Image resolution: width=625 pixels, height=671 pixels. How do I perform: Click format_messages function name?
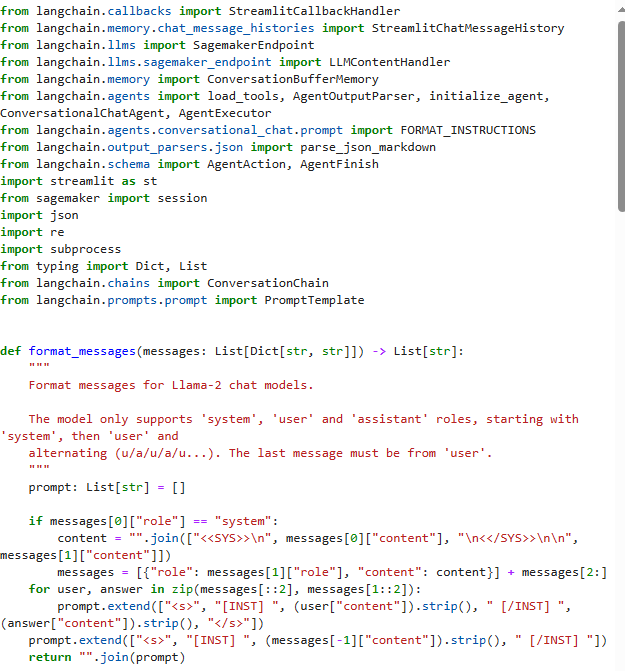pyautogui.click(x=82, y=351)
